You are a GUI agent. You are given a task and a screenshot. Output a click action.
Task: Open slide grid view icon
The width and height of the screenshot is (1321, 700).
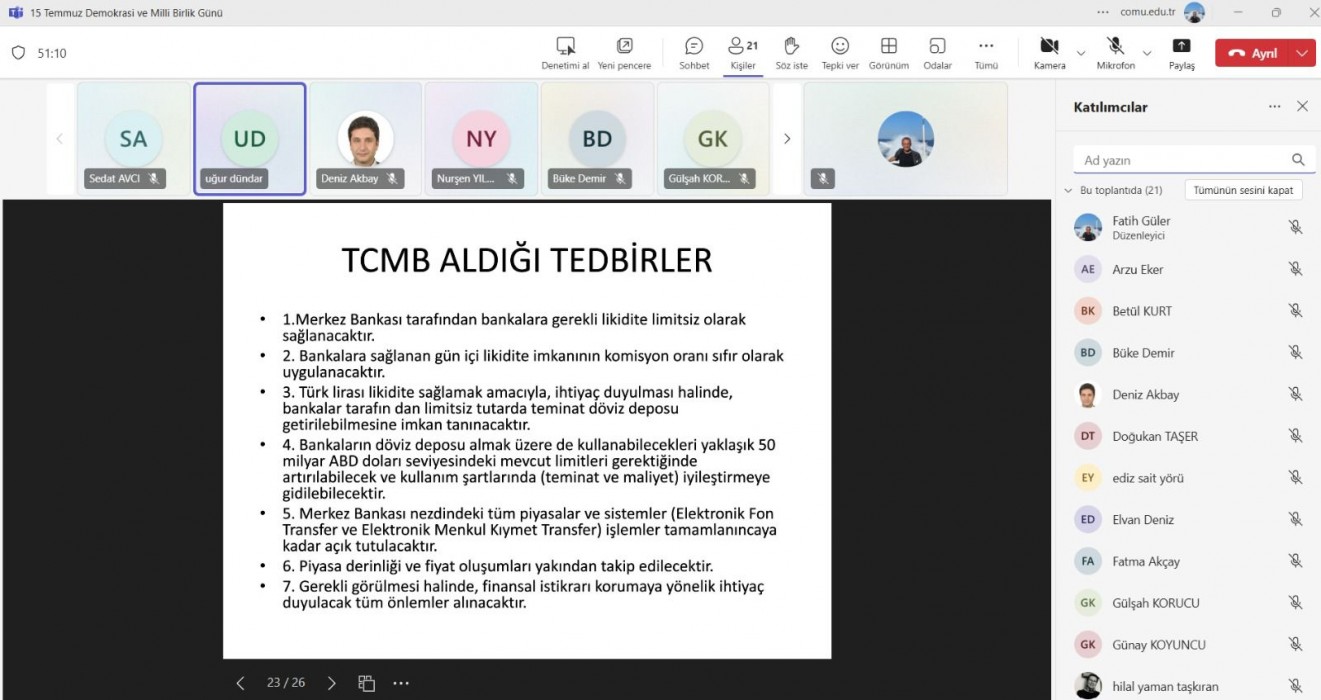click(366, 683)
